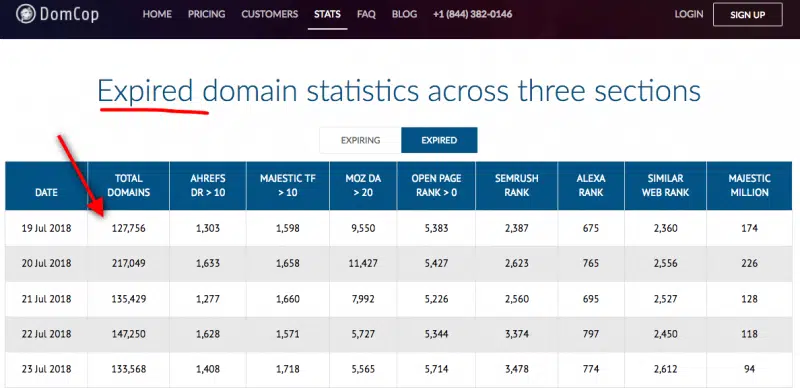Click the OPEN PAGE RANK > 0 header
Screen dimensions: 800x388
(436, 186)
